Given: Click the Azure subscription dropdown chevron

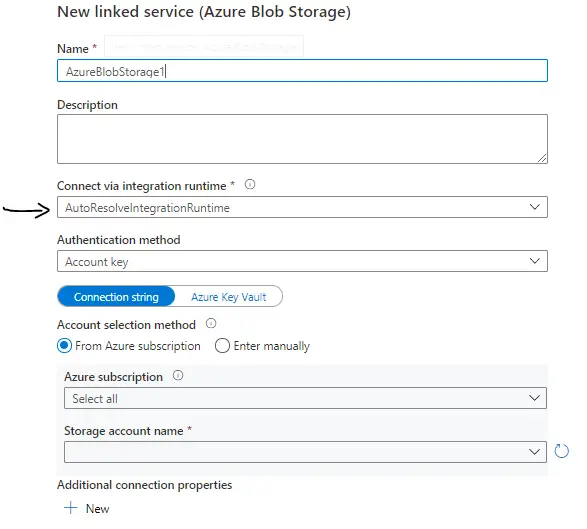Looking at the screenshot, I should [x=534, y=398].
